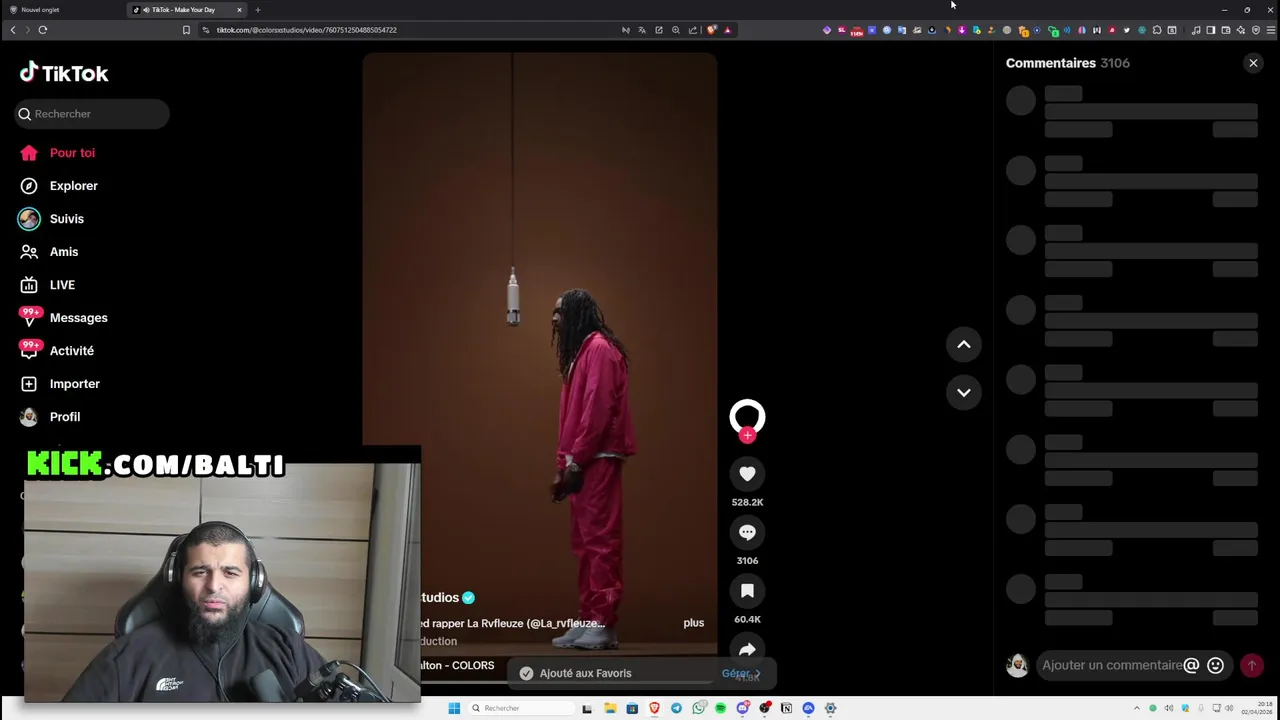Open the Explorer page
1280x720 pixels.
pyautogui.click(x=59, y=186)
